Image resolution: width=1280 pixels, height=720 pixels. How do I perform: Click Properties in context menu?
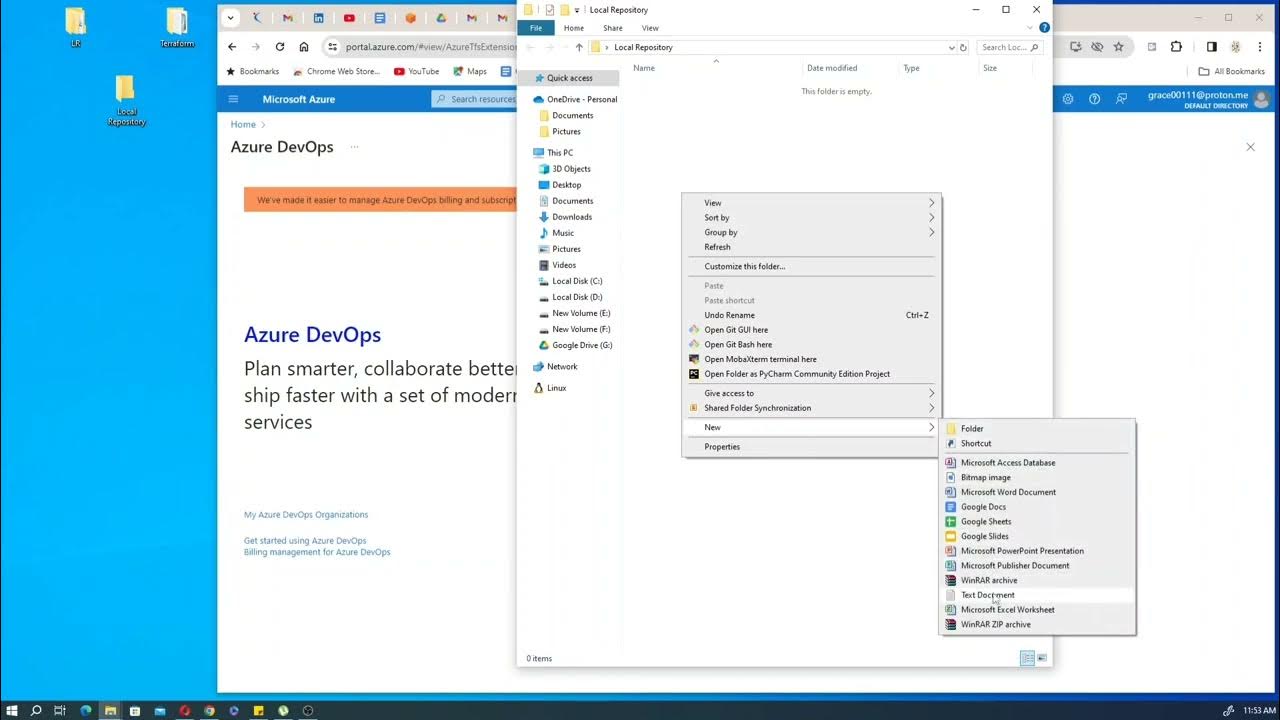coord(811,447)
